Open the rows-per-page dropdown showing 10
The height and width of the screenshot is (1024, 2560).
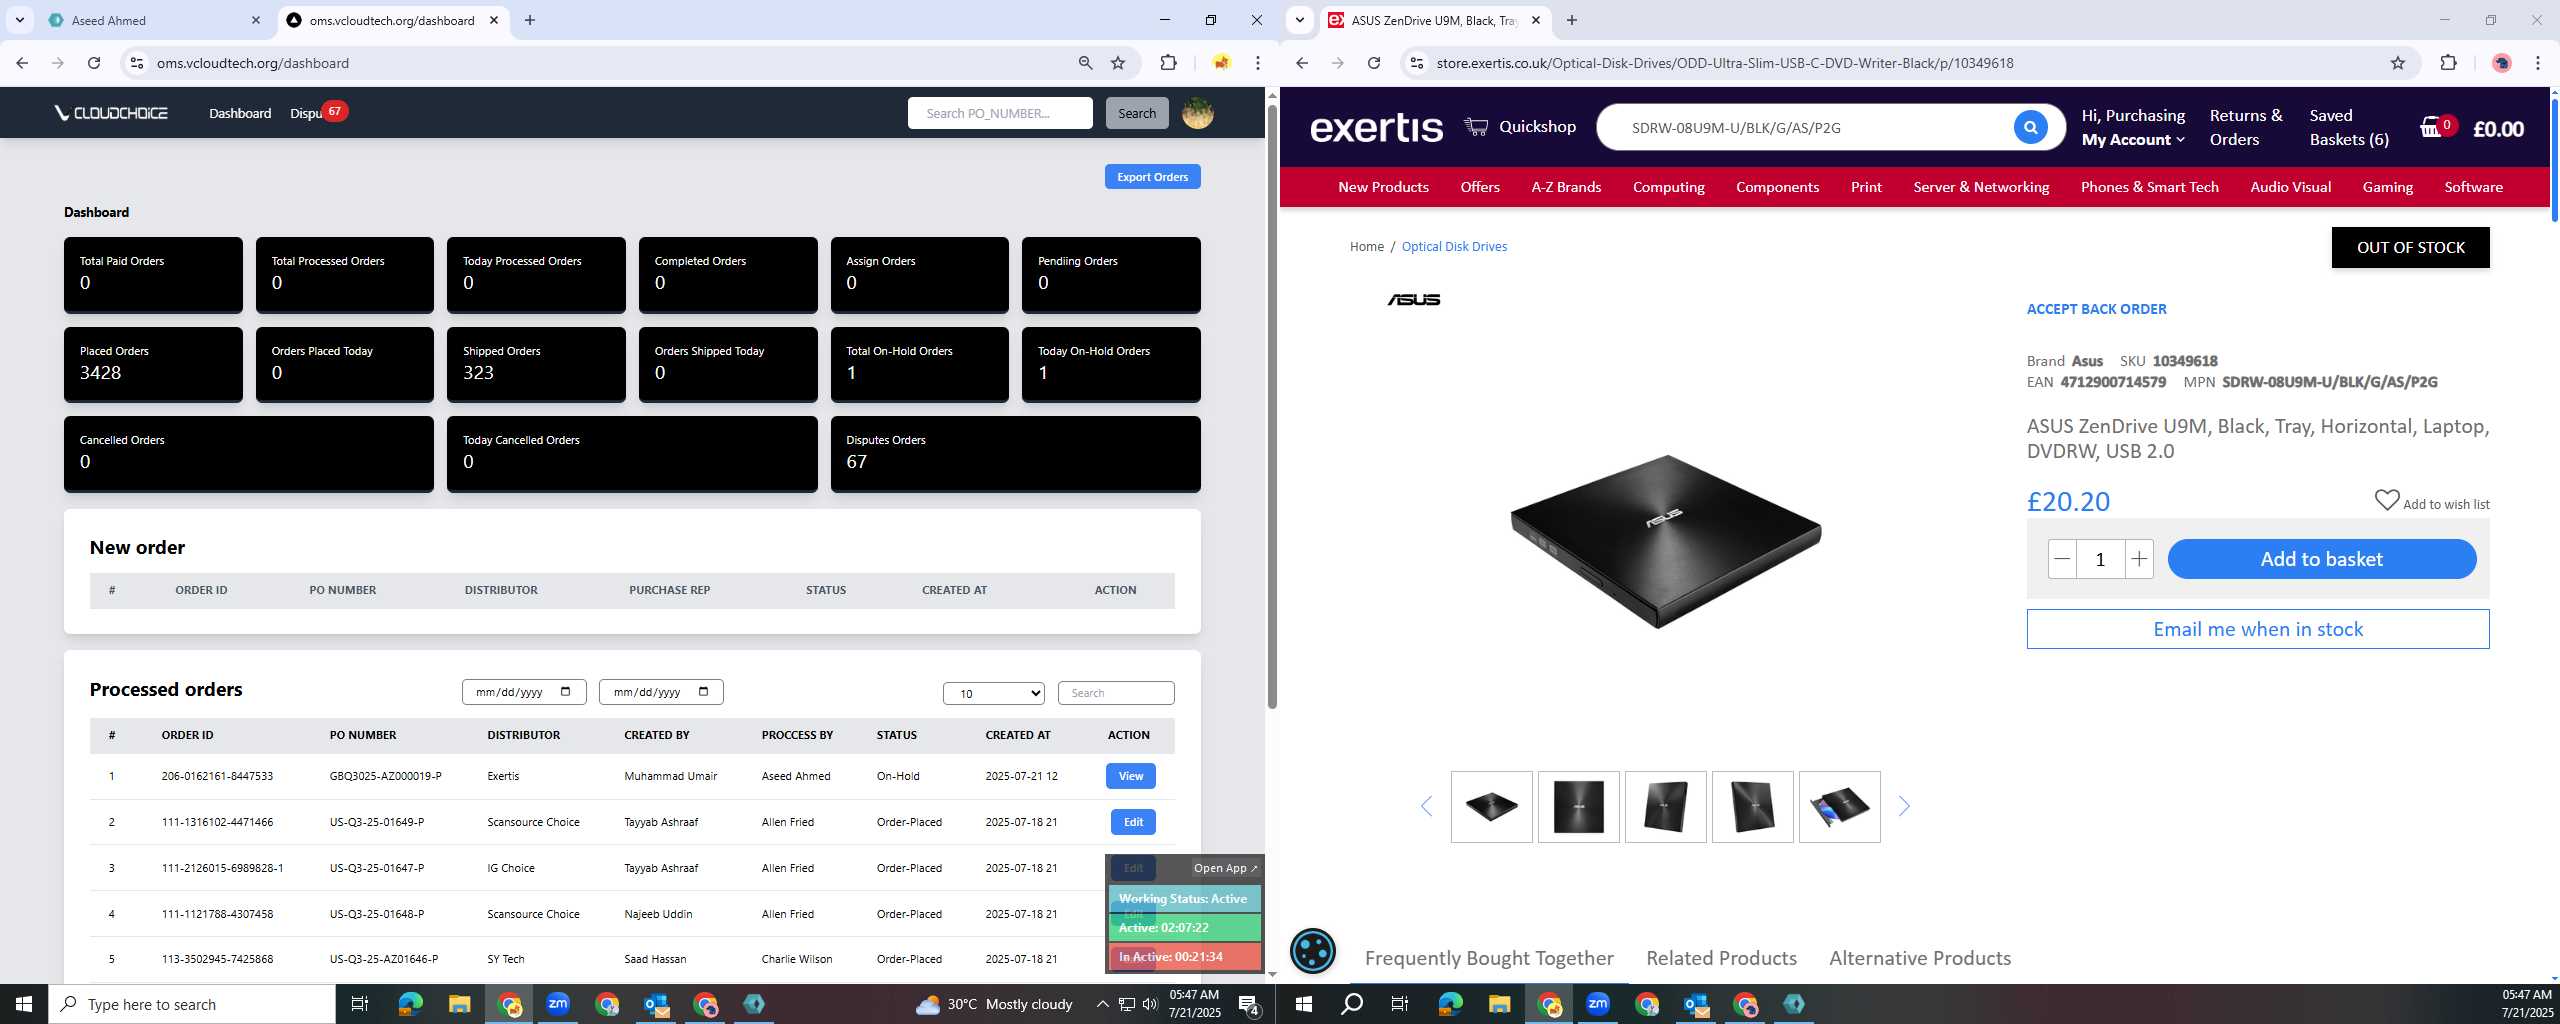coord(993,693)
